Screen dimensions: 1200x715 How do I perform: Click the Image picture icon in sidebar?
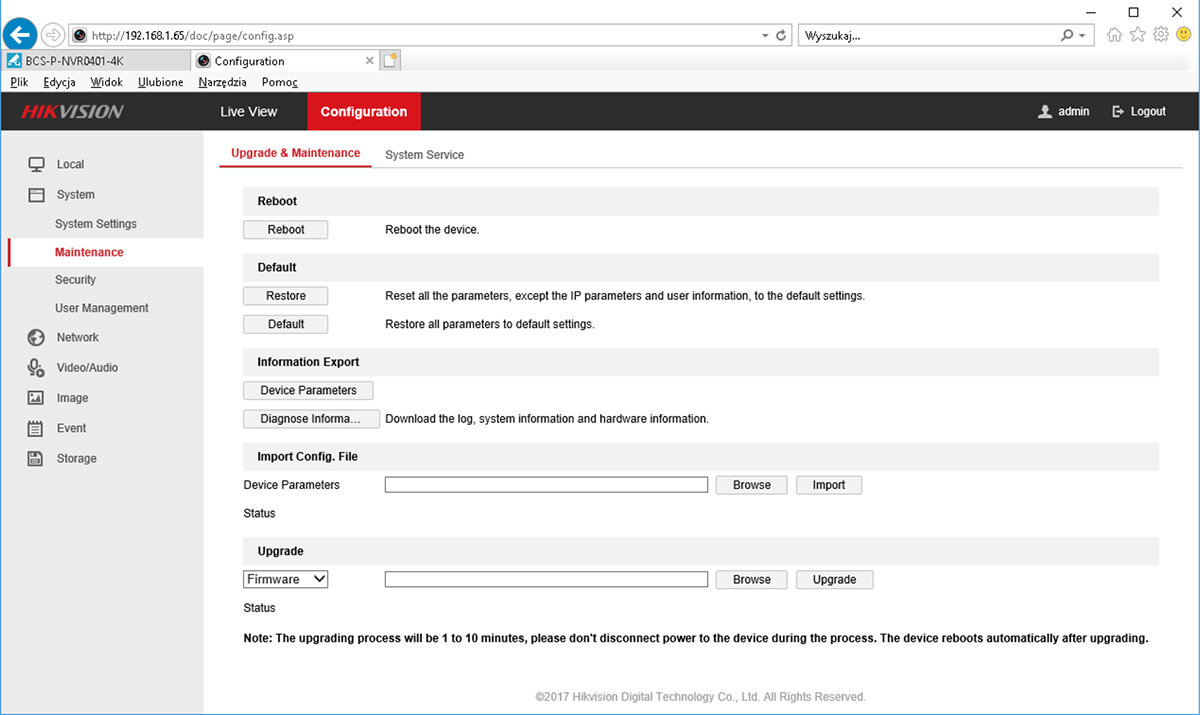(x=36, y=398)
